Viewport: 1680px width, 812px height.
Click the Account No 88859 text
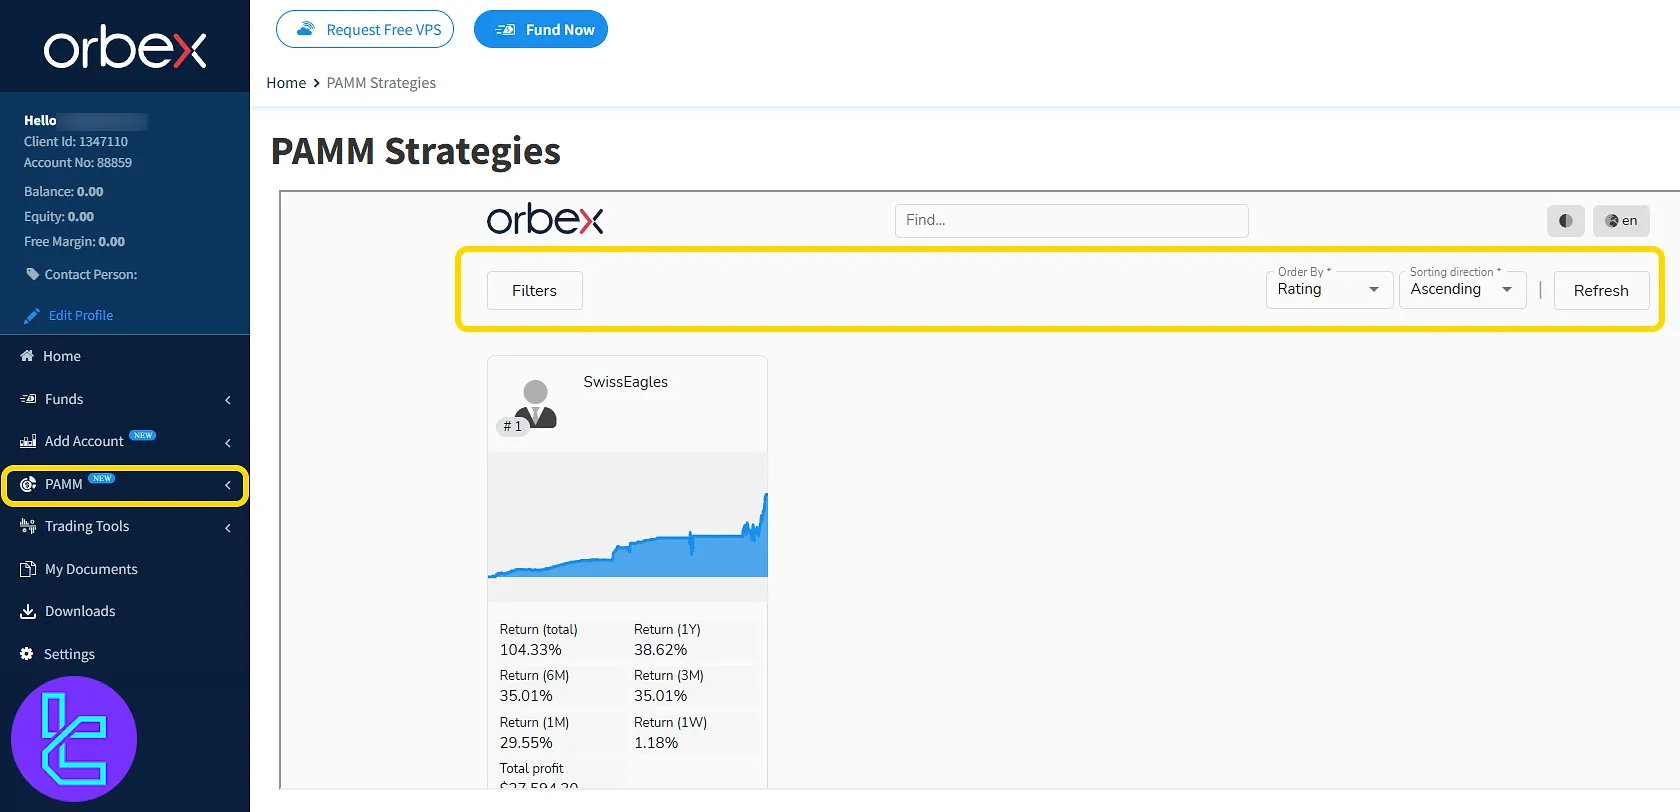point(78,162)
